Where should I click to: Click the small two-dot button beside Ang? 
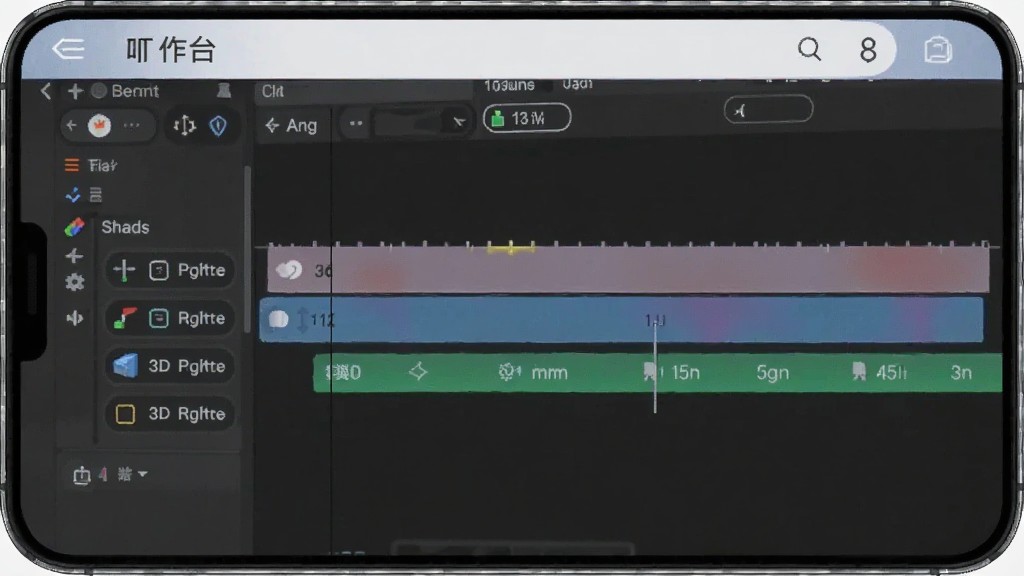tap(356, 123)
